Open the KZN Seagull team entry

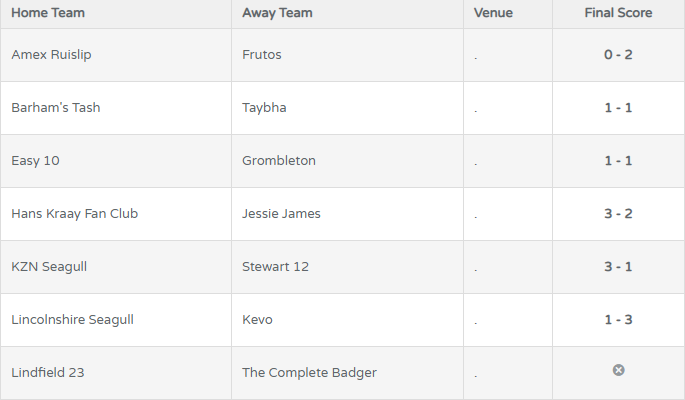(49, 267)
